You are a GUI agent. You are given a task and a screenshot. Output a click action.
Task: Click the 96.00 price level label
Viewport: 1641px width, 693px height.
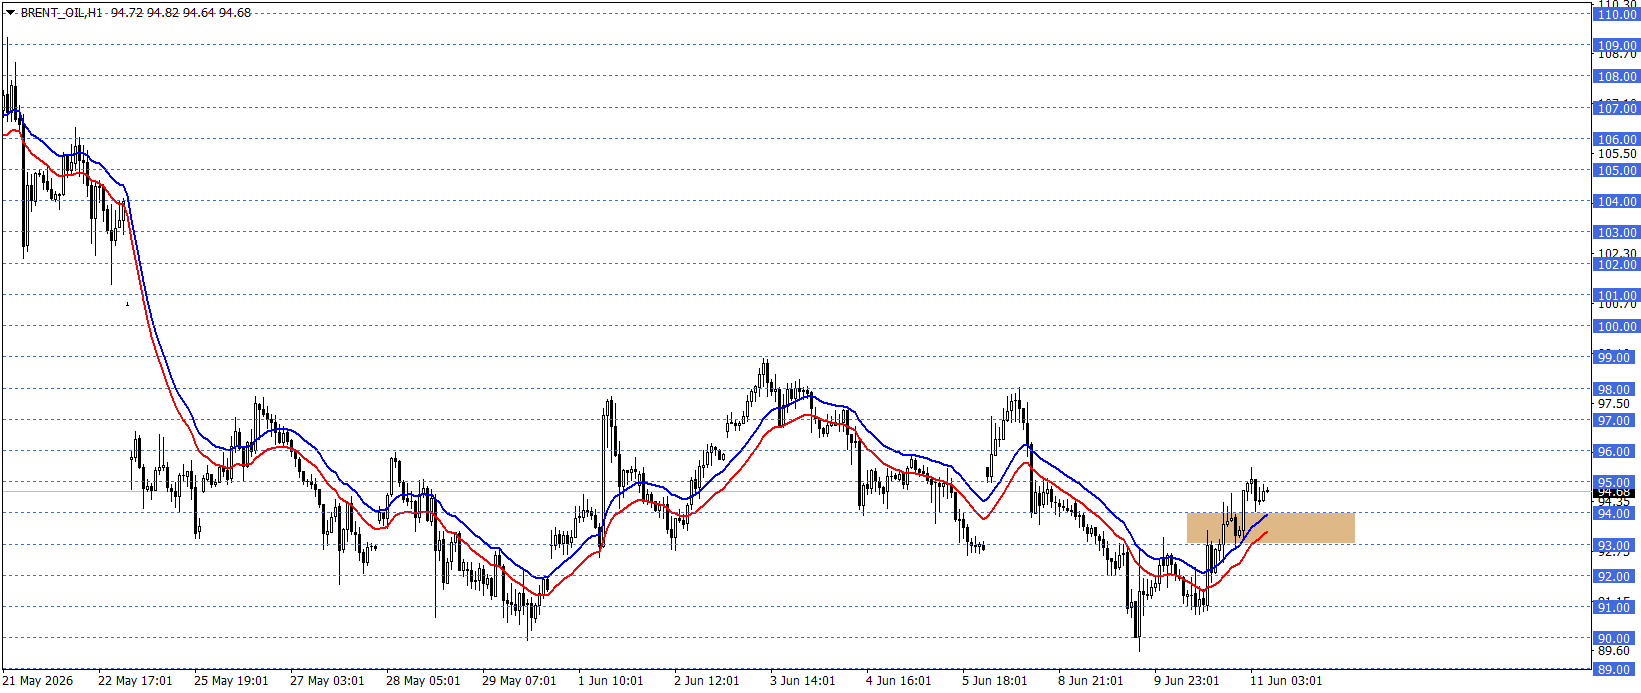pos(1616,452)
